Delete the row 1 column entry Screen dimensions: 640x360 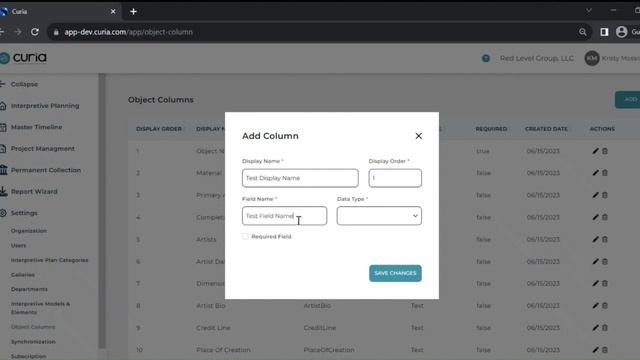pos(605,151)
